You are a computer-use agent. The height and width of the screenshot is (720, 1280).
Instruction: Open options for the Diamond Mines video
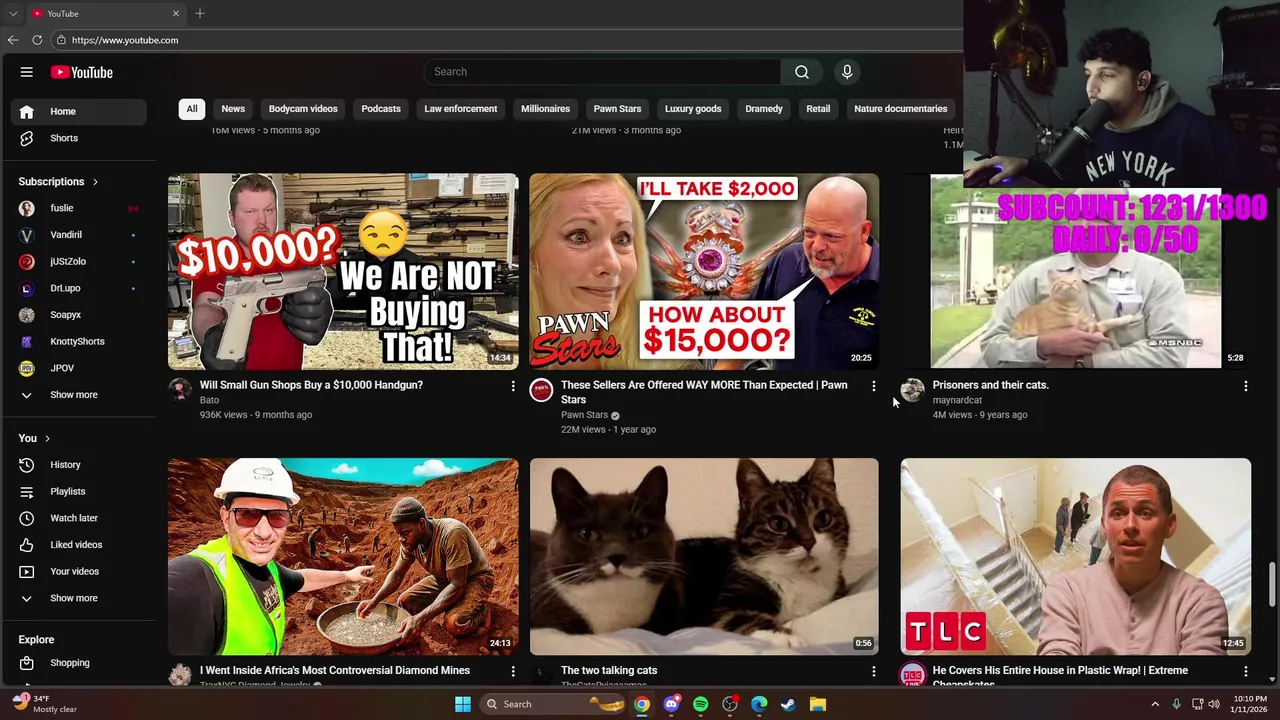click(x=513, y=671)
